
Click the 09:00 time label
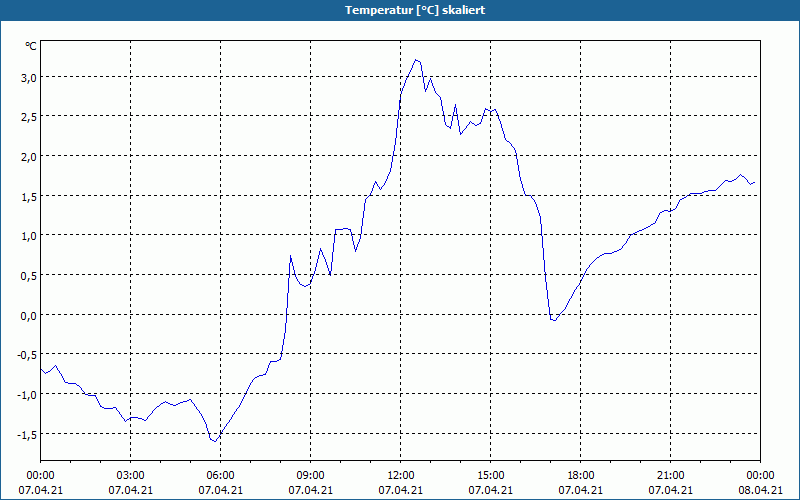click(310, 476)
